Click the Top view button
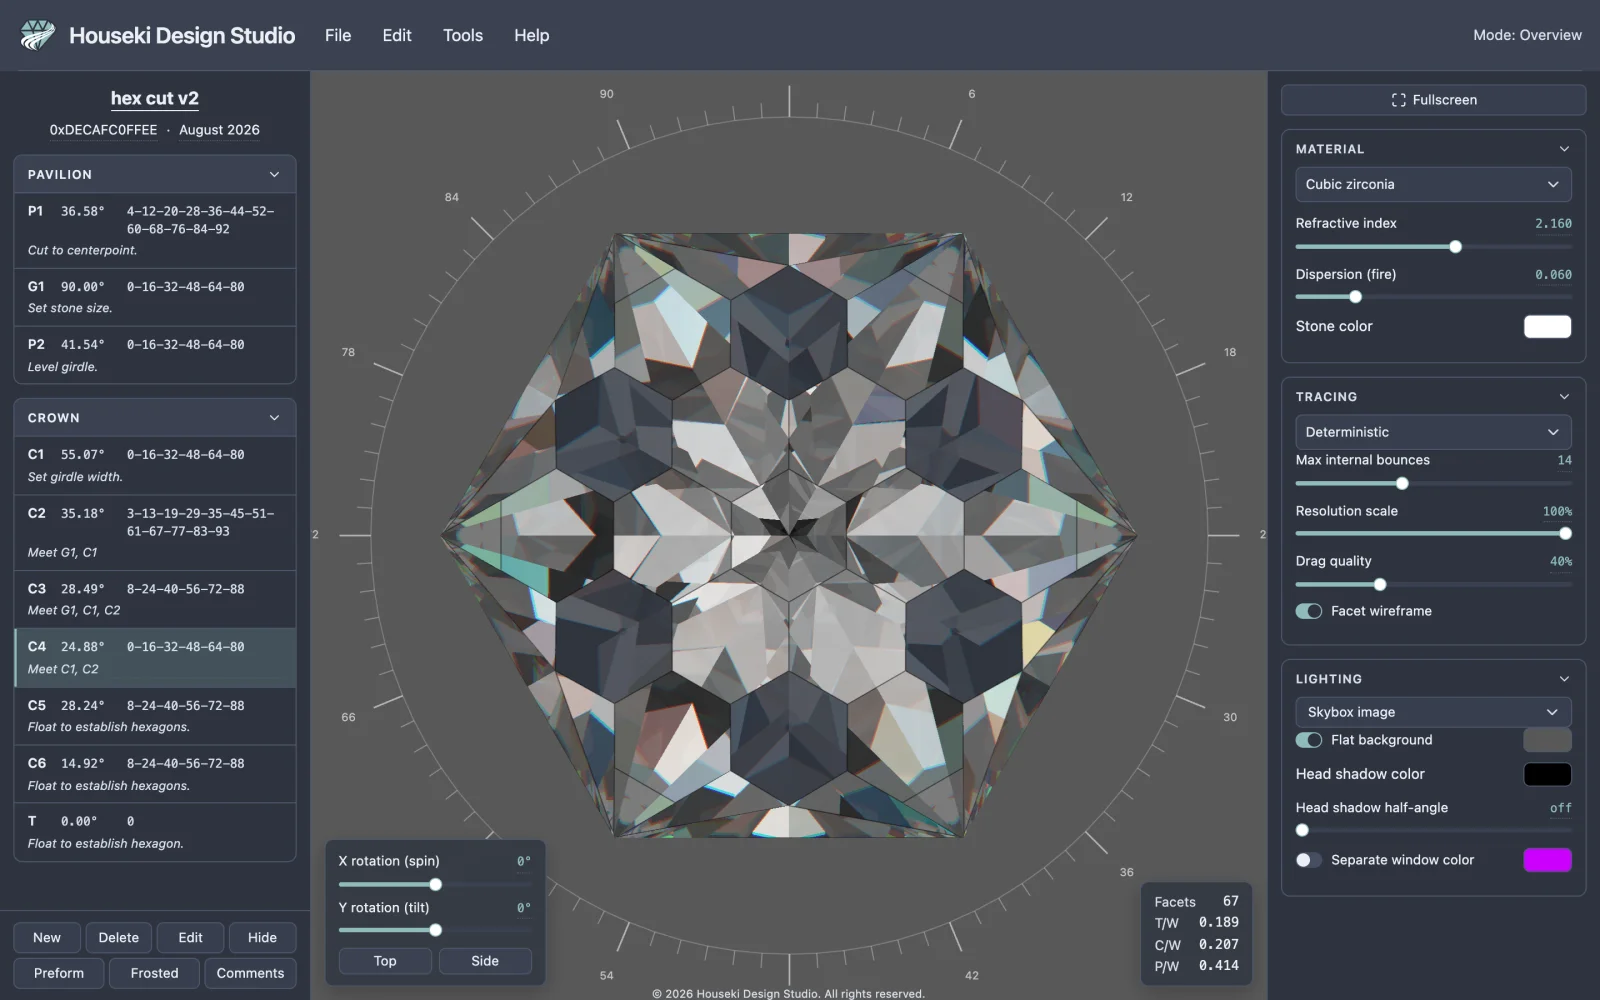The image size is (1600, 1000). click(x=385, y=961)
